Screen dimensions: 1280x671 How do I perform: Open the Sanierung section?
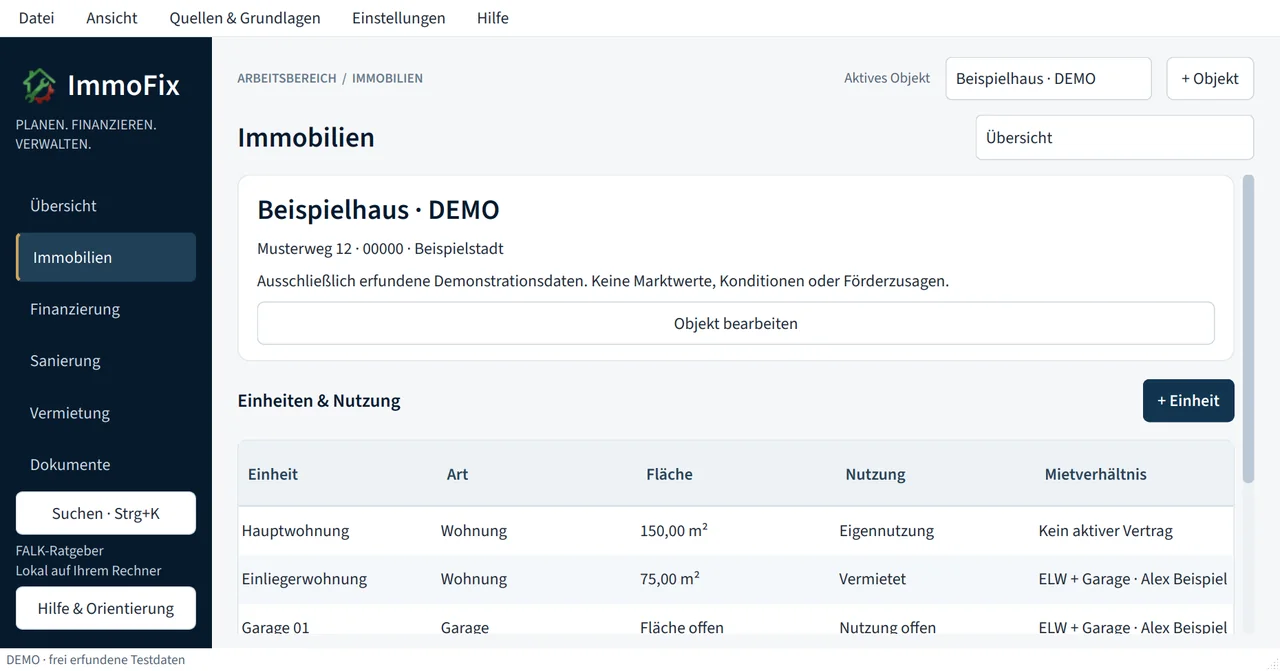(106, 362)
